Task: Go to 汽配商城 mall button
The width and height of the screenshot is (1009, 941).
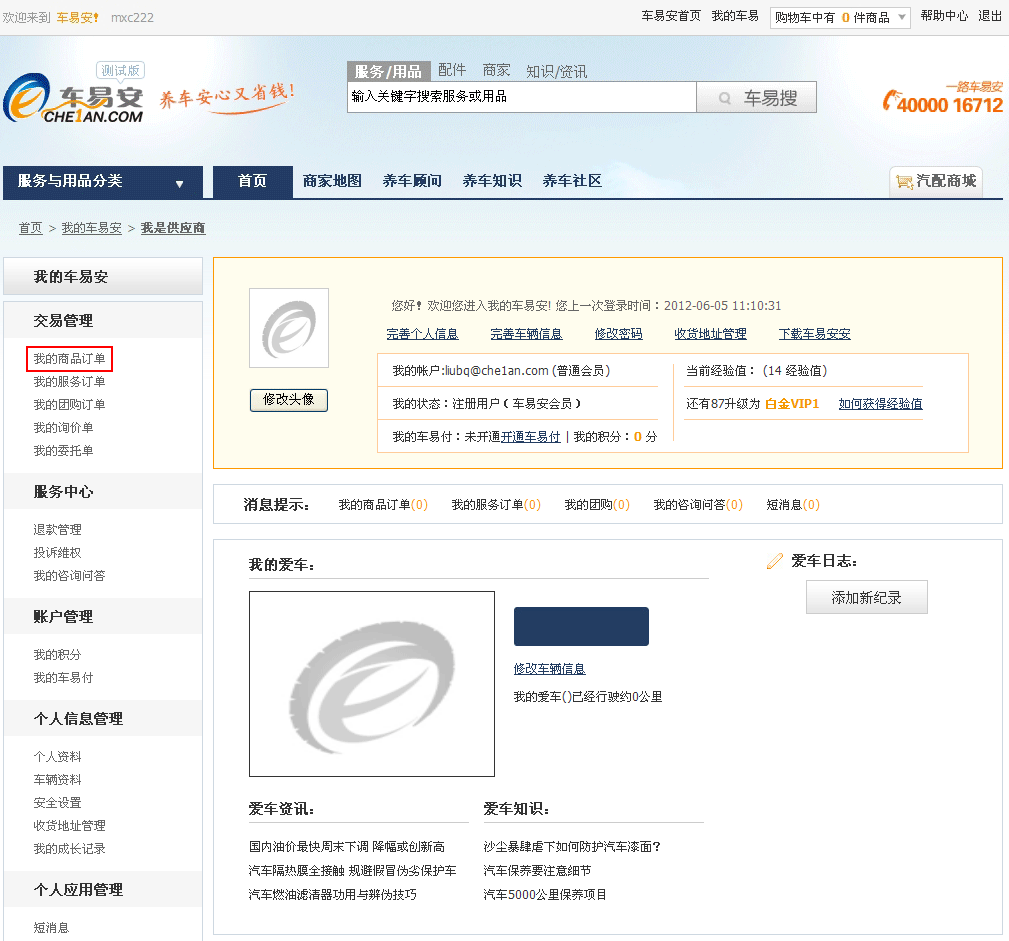Action: tap(936, 182)
